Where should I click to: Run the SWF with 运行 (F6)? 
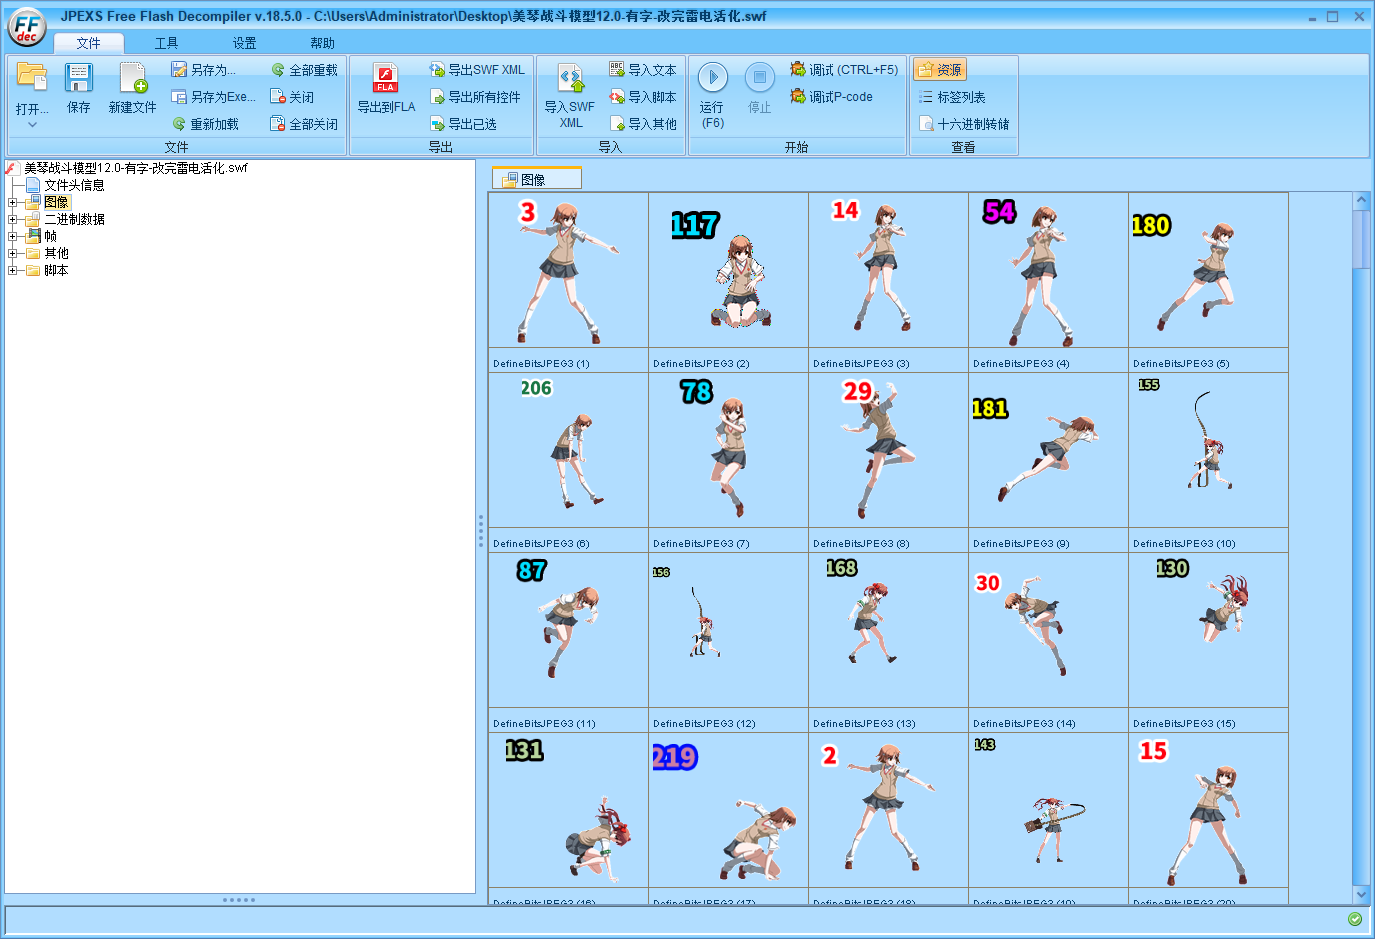coord(712,96)
